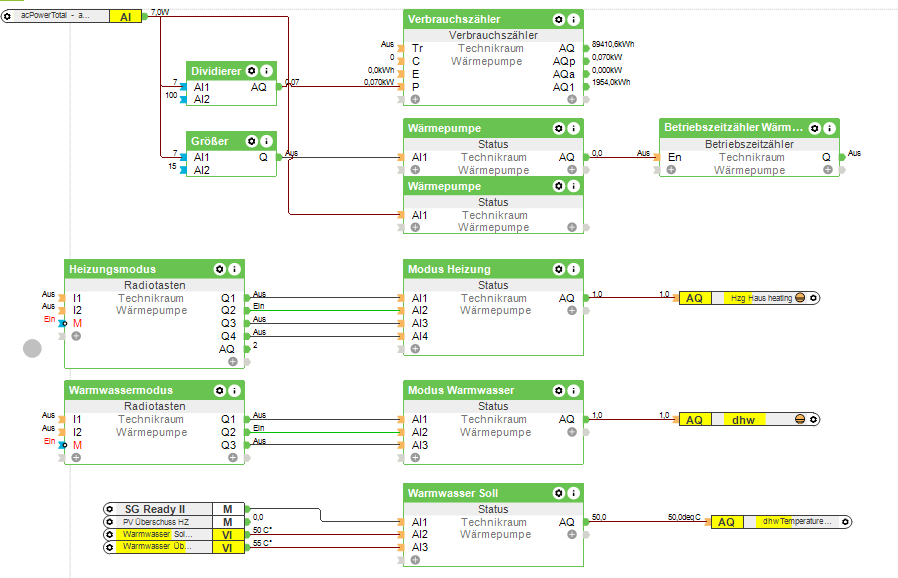Open gear settings of Warmwasser Soll block
898x578 pixels.
(x=558, y=493)
